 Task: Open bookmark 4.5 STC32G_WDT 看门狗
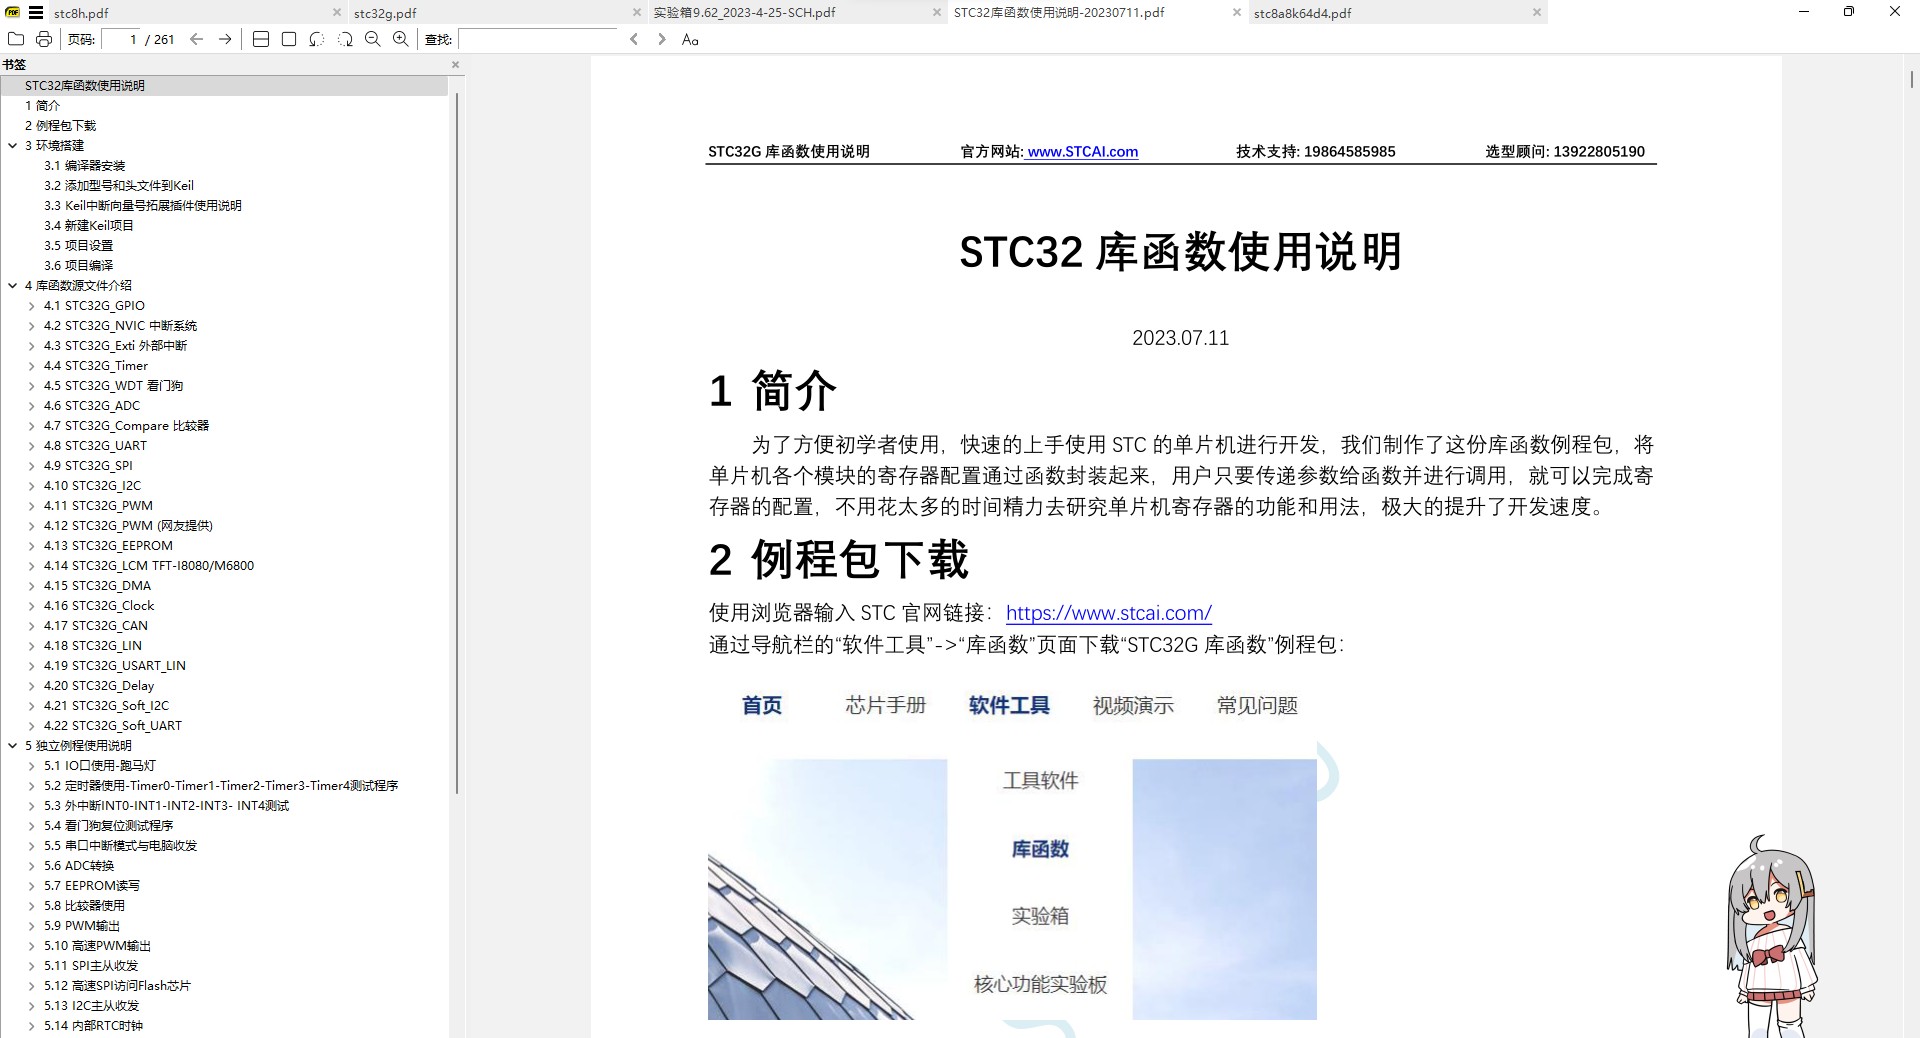(x=113, y=385)
